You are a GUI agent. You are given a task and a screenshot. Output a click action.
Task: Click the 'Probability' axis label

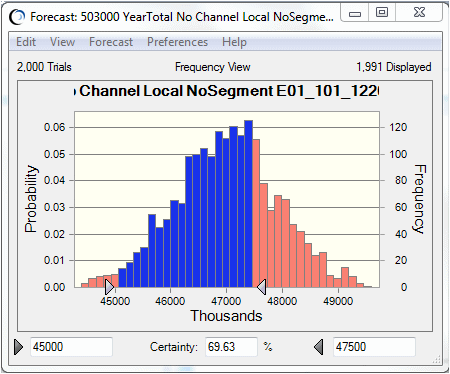tap(31, 199)
